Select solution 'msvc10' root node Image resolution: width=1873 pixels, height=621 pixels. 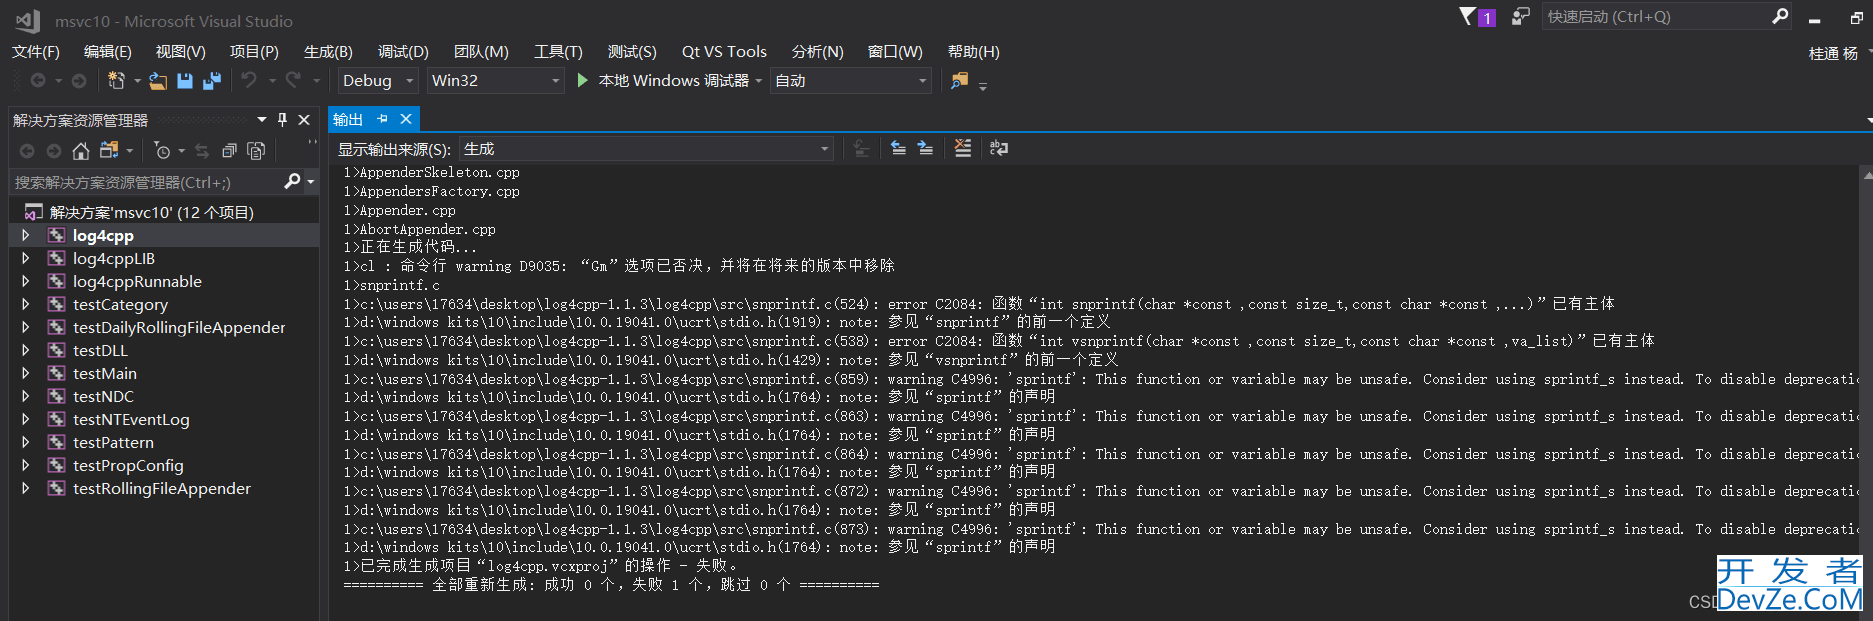[152, 212]
